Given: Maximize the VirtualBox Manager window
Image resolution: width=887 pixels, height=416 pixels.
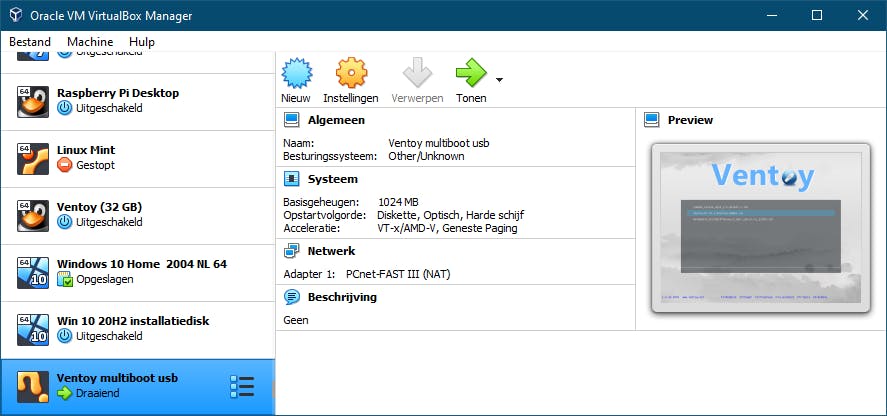Looking at the screenshot, I should (x=817, y=15).
